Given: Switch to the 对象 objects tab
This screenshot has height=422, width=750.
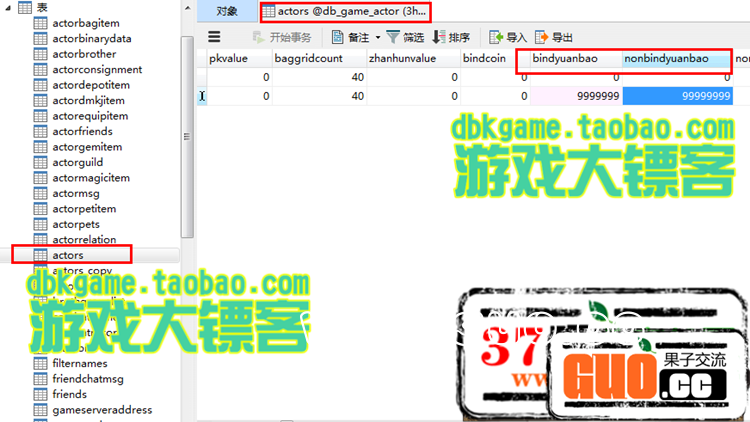Looking at the screenshot, I should 227,11.
